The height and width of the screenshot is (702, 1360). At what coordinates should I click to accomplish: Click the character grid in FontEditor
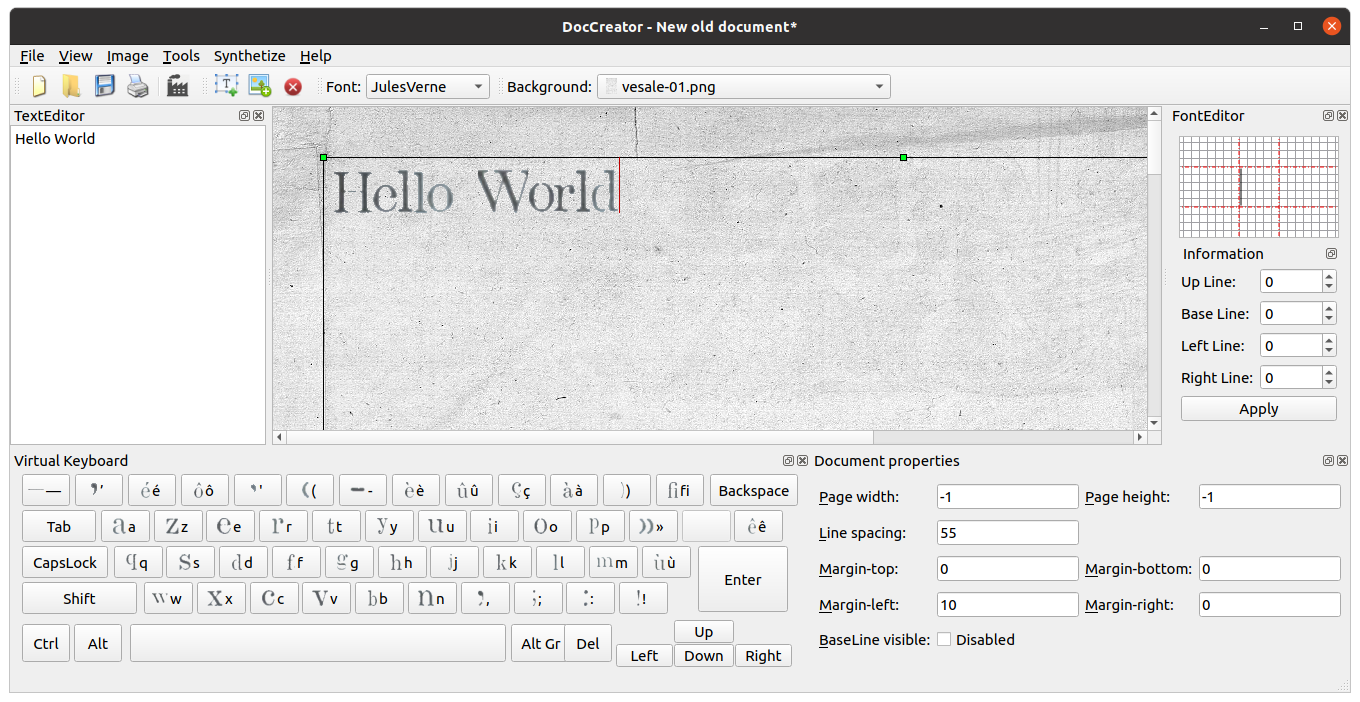click(1259, 187)
